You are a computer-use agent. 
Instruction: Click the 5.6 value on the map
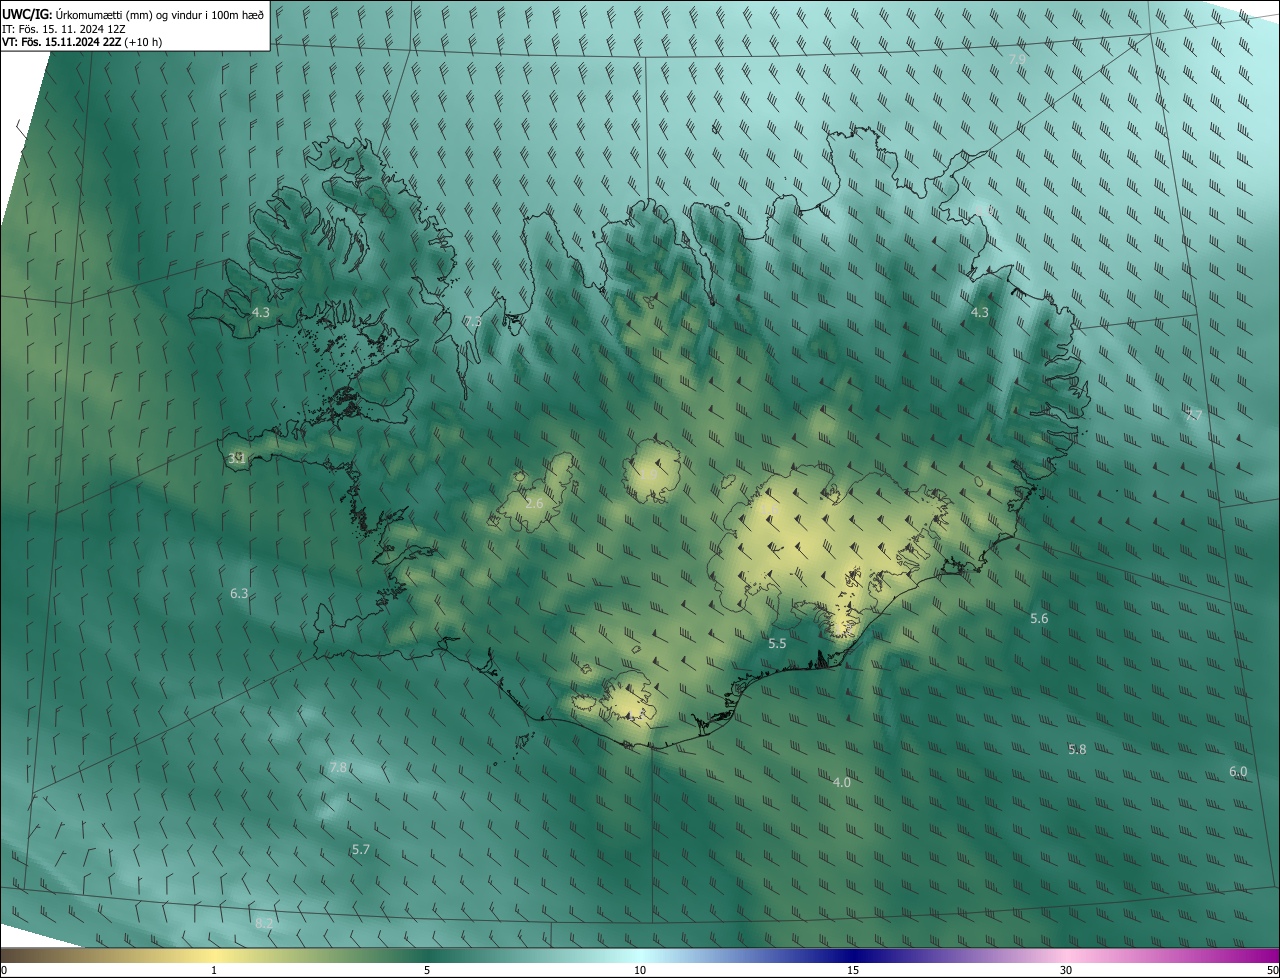(x=1039, y=619)
